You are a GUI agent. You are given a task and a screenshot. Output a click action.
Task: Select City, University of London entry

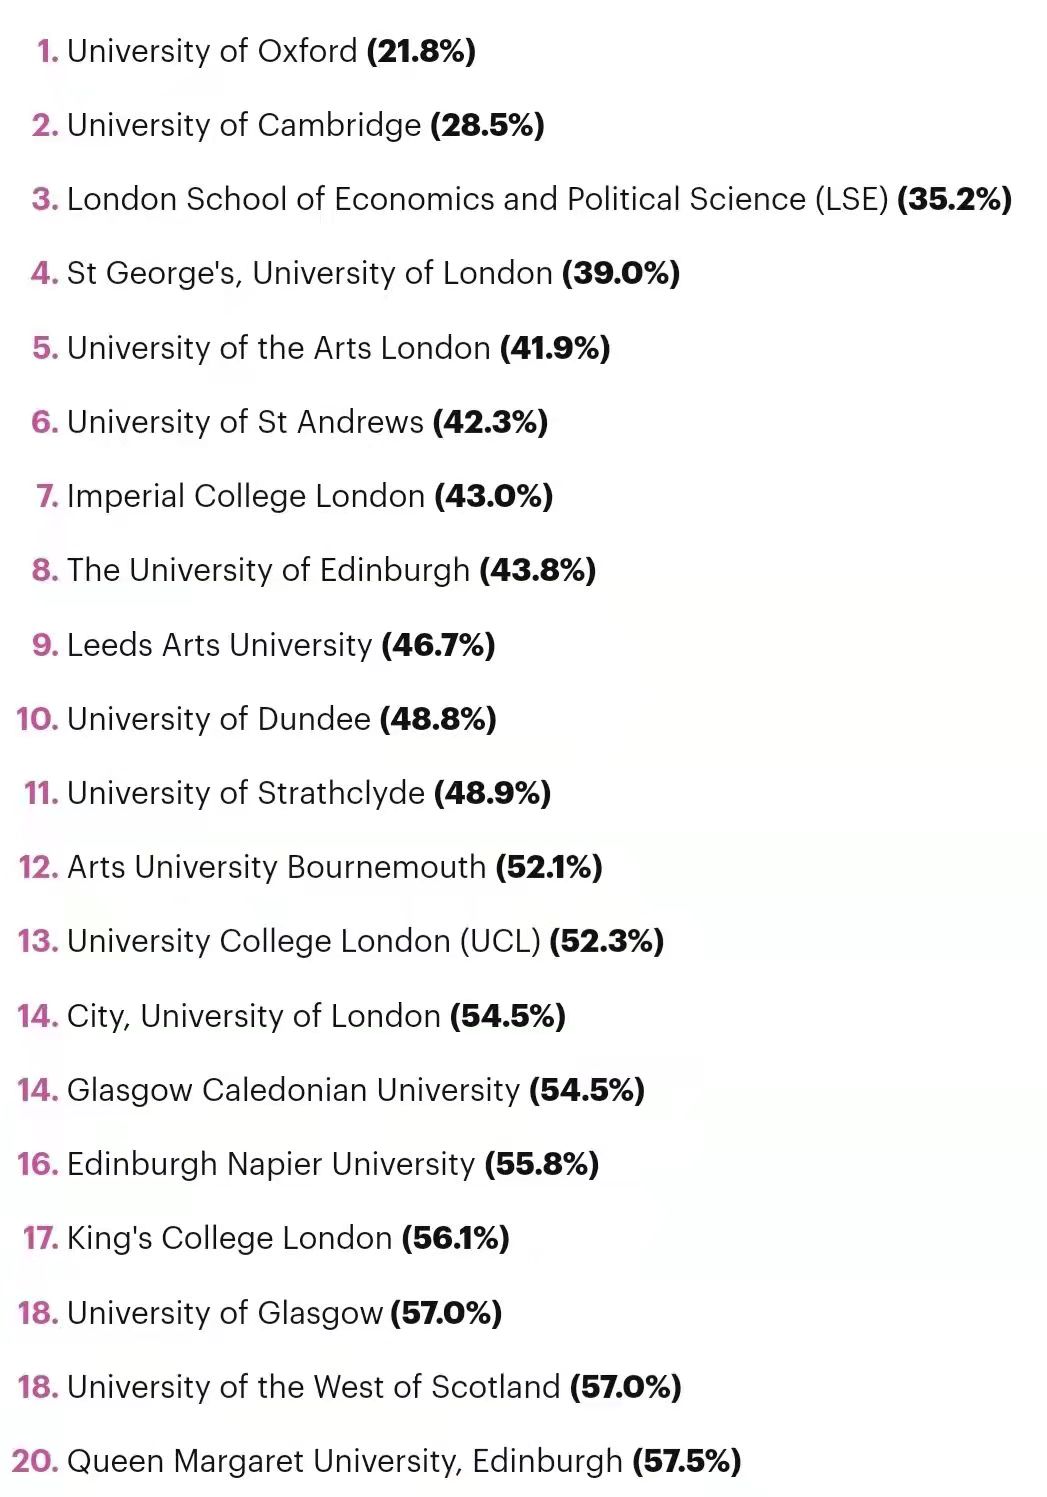292,1016
